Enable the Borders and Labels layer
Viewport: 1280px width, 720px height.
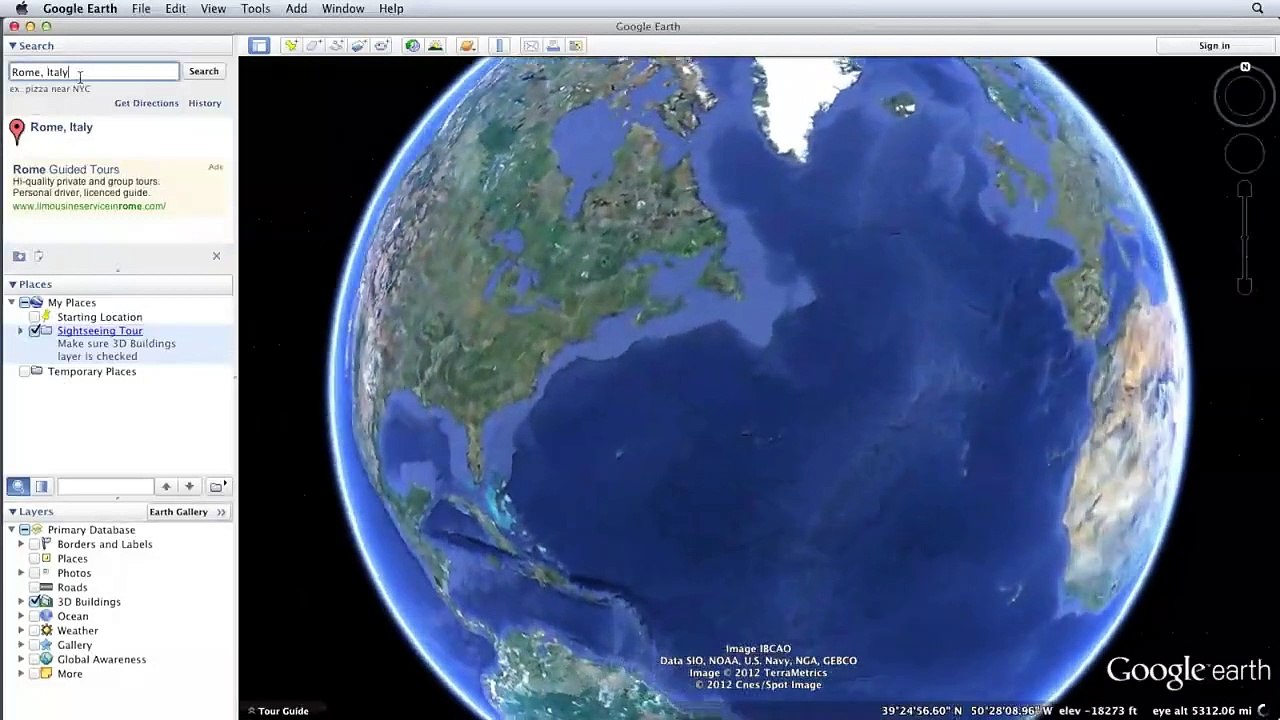click(35, 545)
